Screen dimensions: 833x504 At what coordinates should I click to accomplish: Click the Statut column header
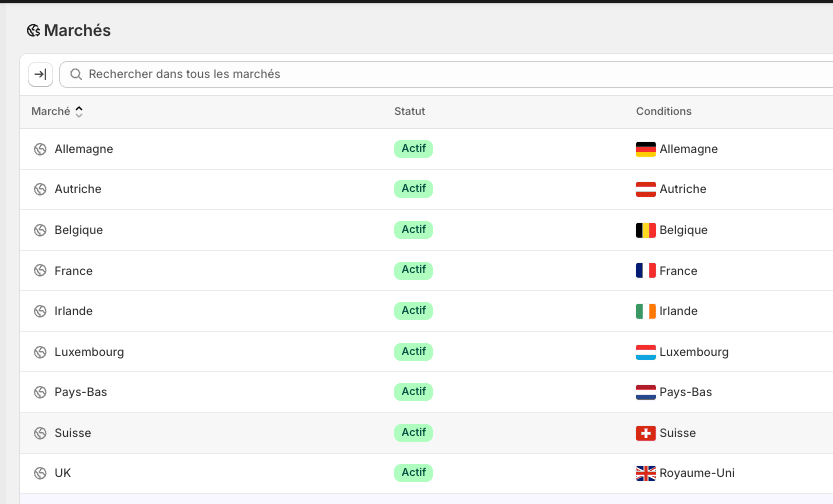[409, 111]
